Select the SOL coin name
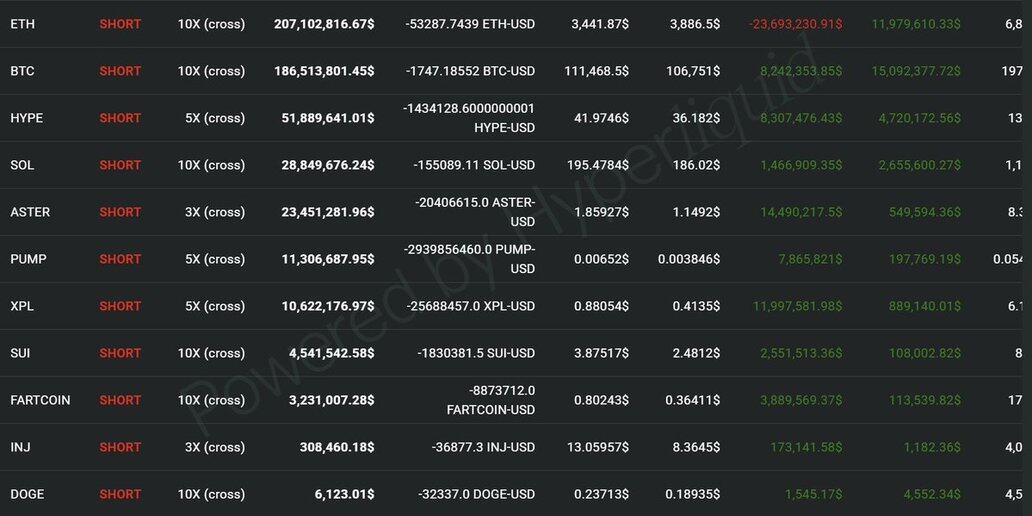 pyautogui.click(x=22, y=165)
